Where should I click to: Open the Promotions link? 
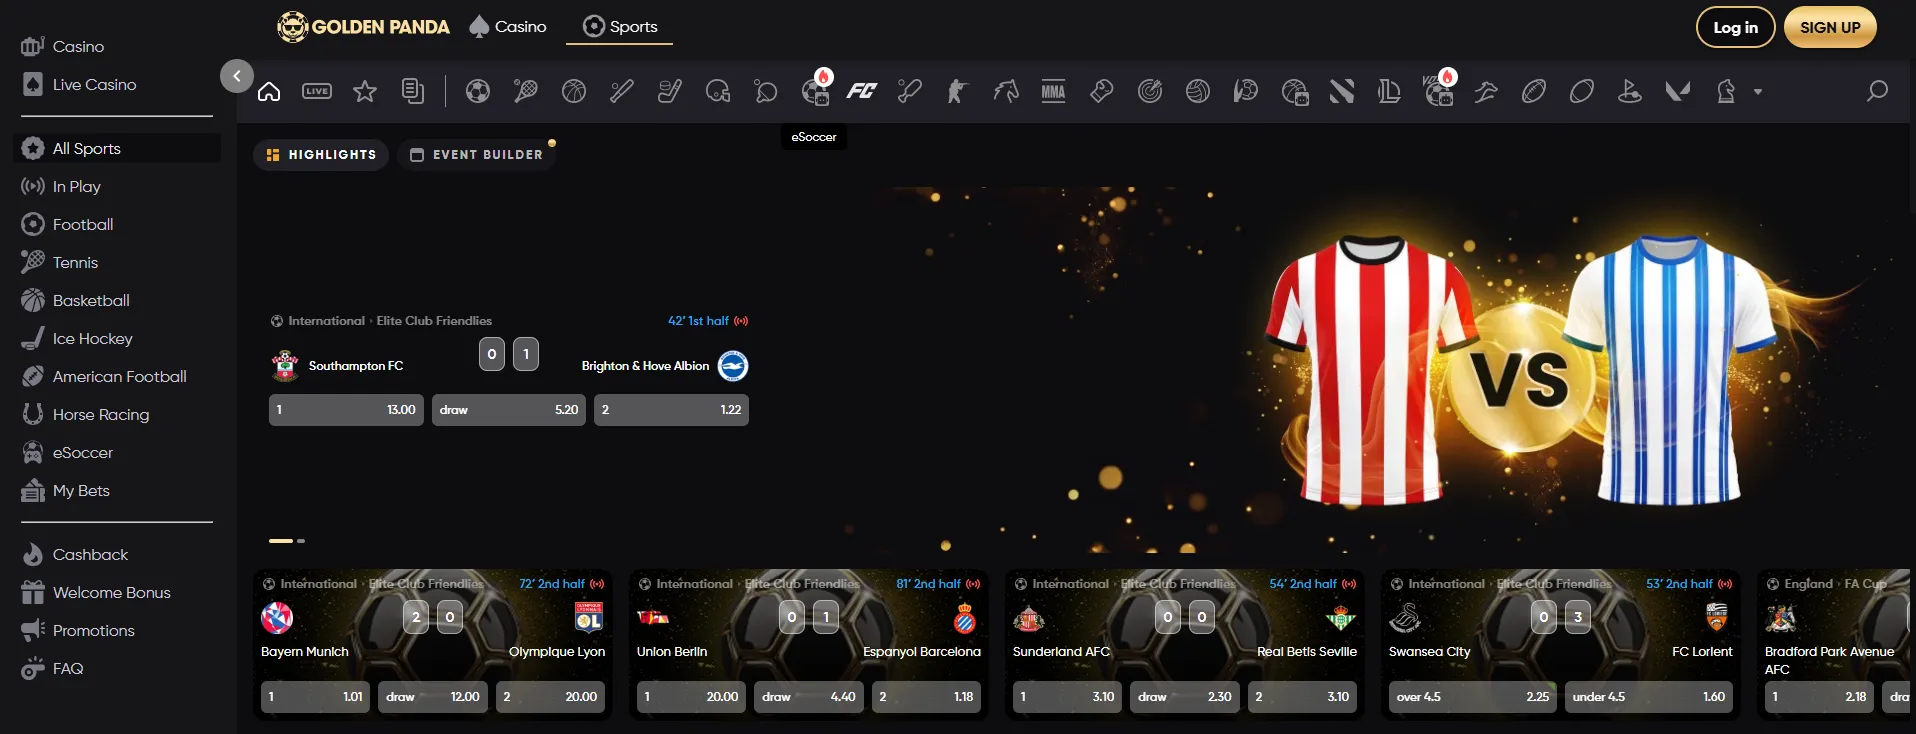(117, 630)
